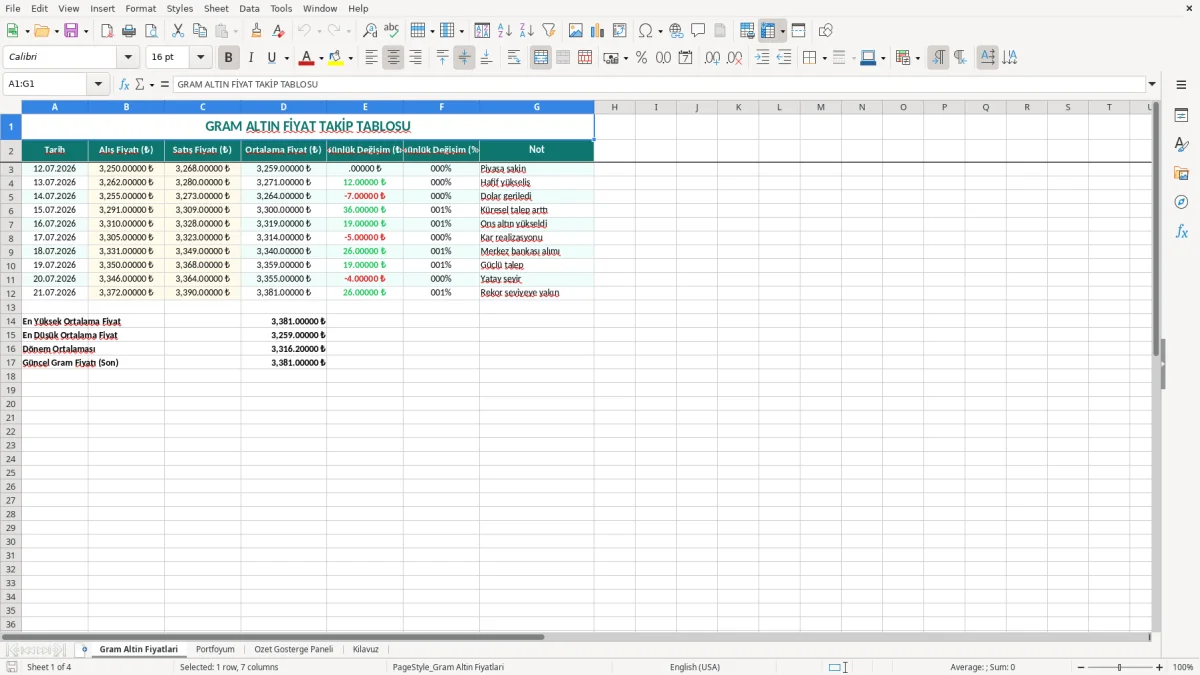Screen dimensions: 1200x675
Task: Open the Format menu
Action: [x=140, y=8]
